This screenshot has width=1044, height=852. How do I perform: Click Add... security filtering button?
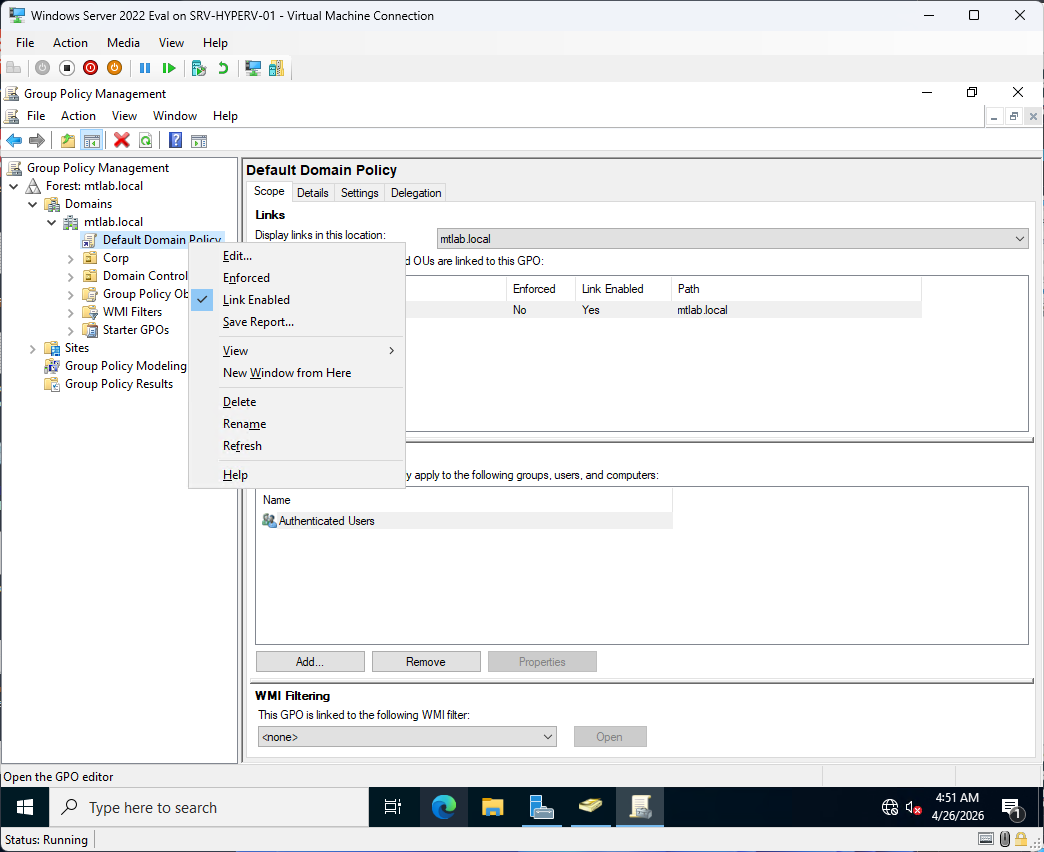pos(310,662)
